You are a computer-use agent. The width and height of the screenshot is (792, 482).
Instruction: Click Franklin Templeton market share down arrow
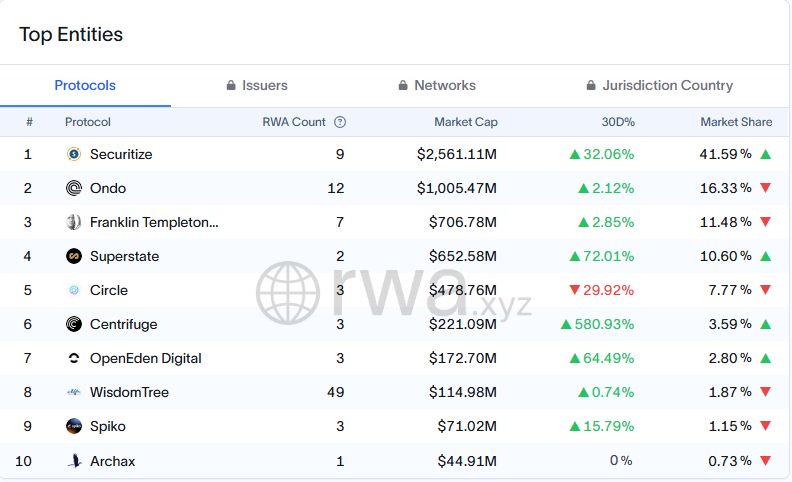coord(766,222)
